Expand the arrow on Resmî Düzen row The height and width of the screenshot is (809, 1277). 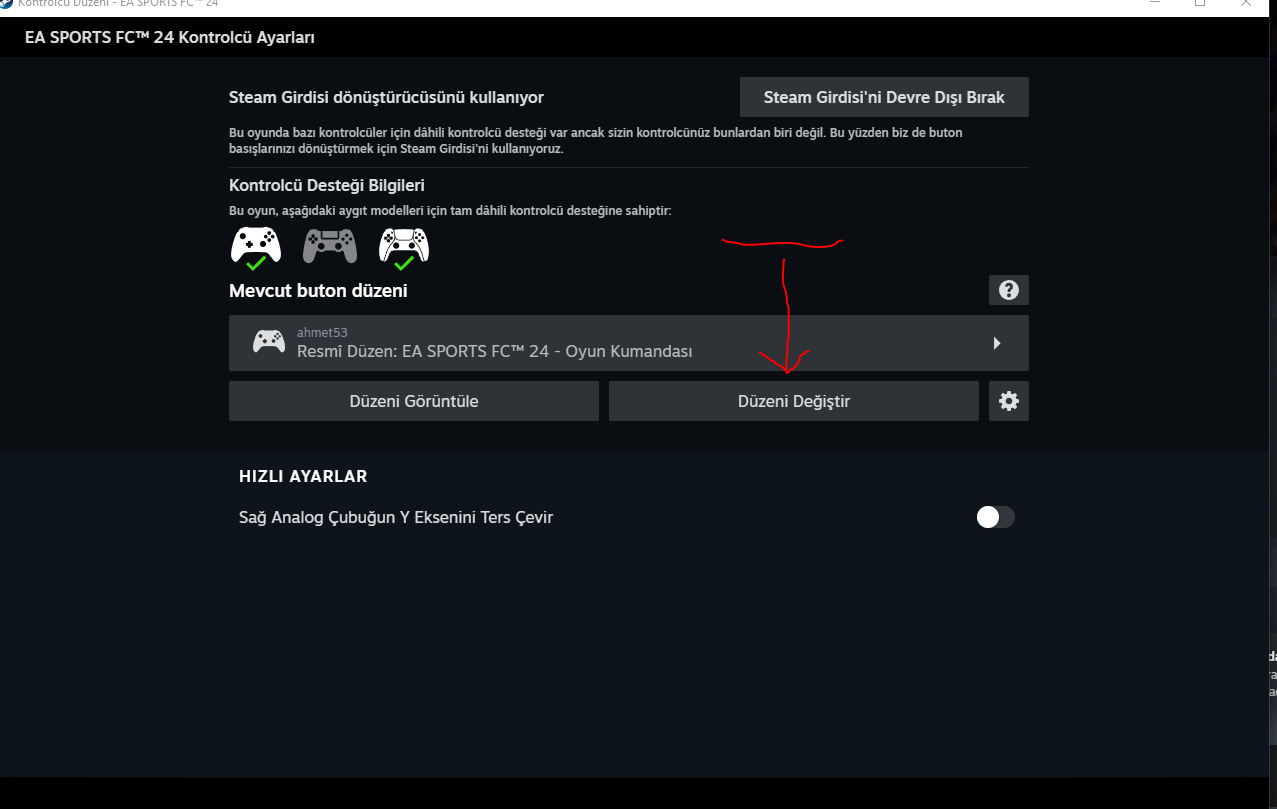[x=997, y=343]
